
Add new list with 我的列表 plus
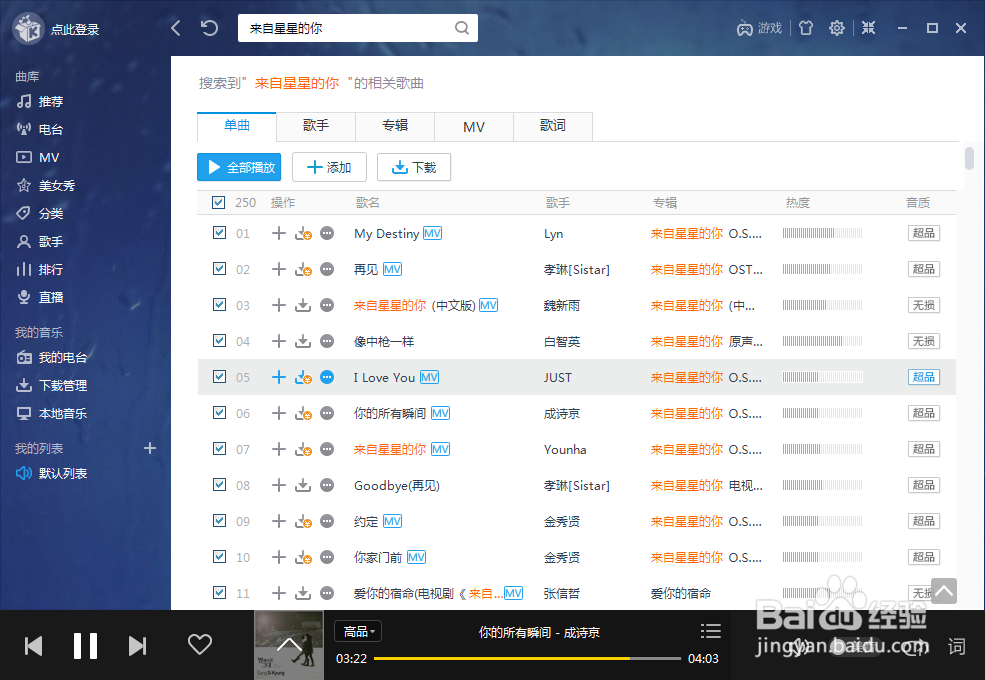(150, 448)
